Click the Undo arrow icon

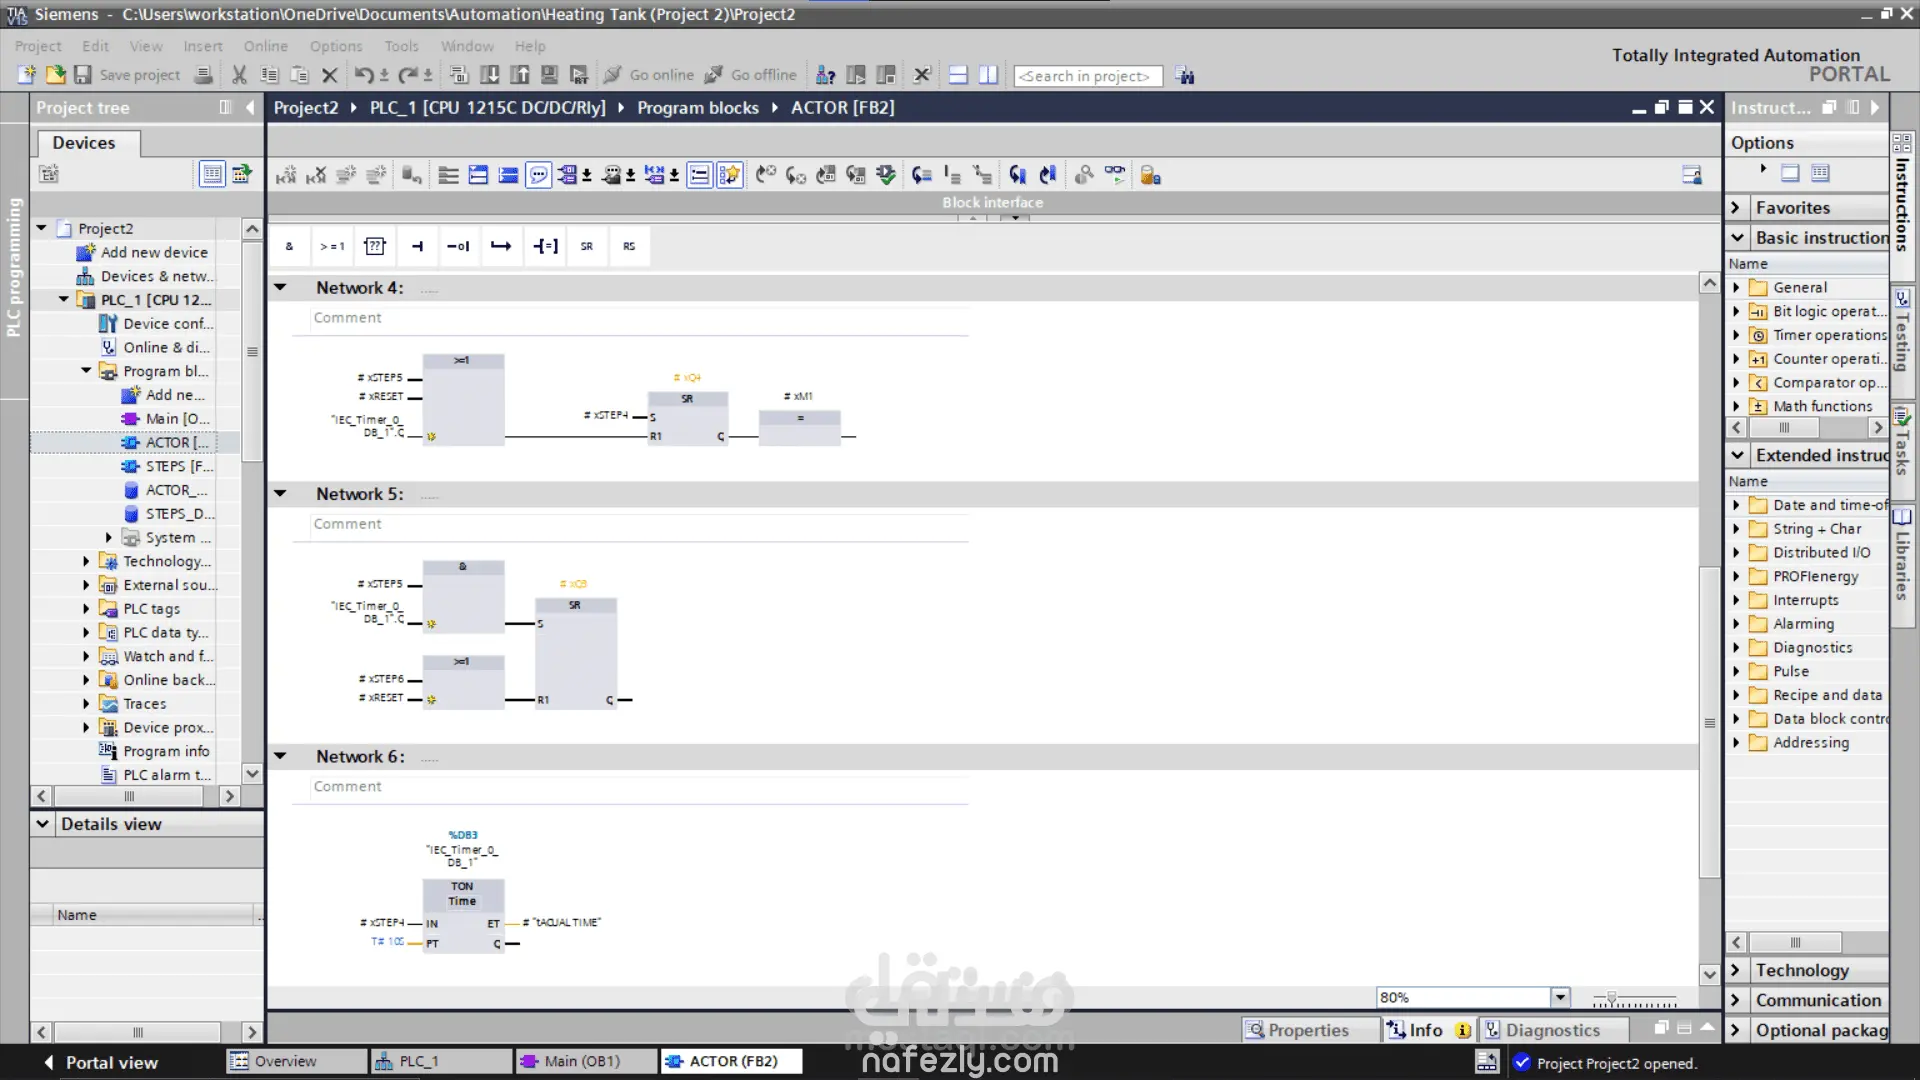click(x=364, y=75)
